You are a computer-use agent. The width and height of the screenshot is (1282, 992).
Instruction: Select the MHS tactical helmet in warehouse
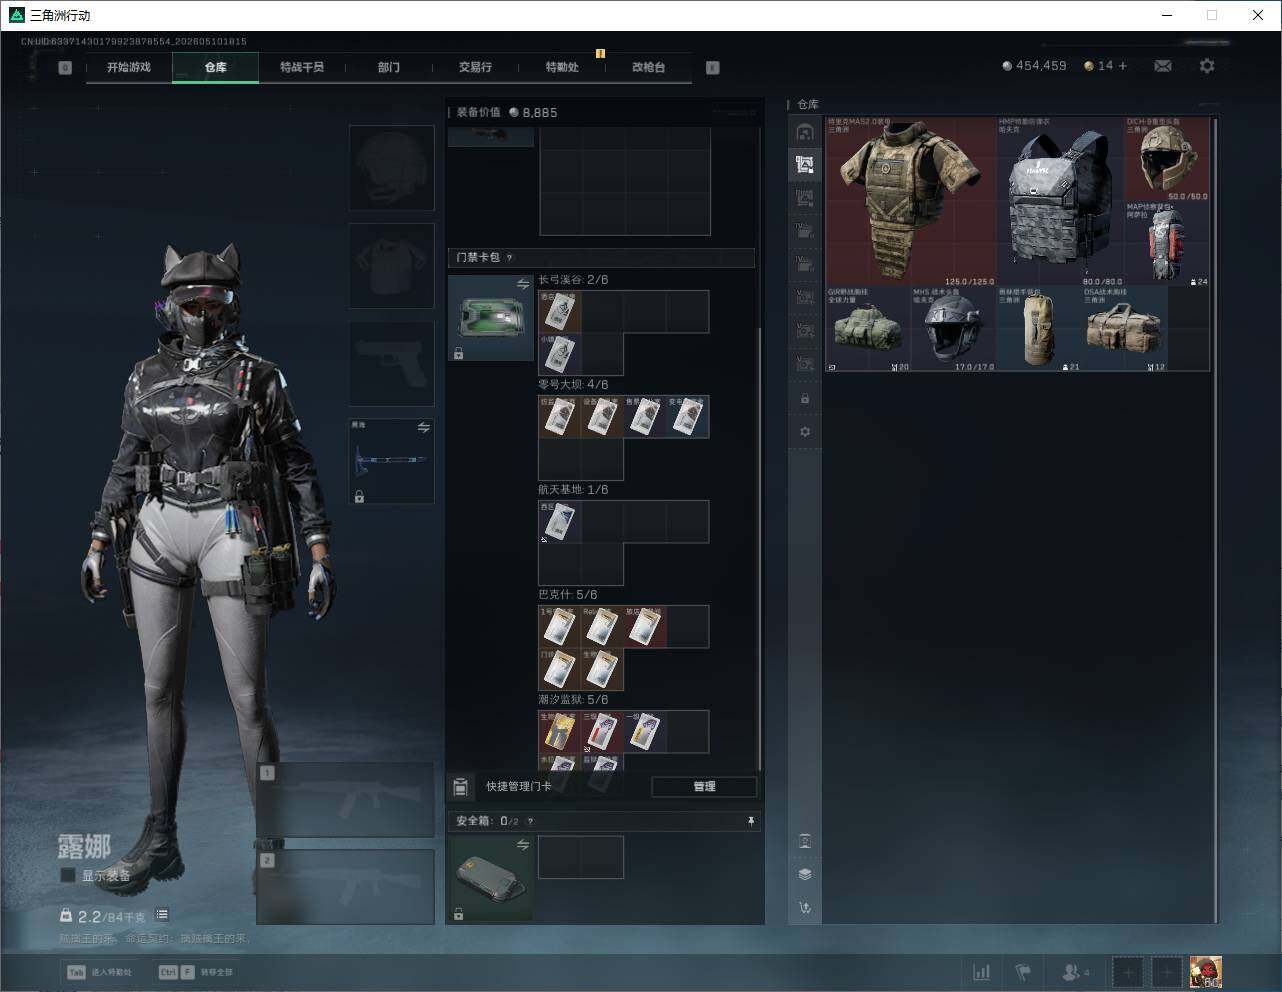[953, 330]
